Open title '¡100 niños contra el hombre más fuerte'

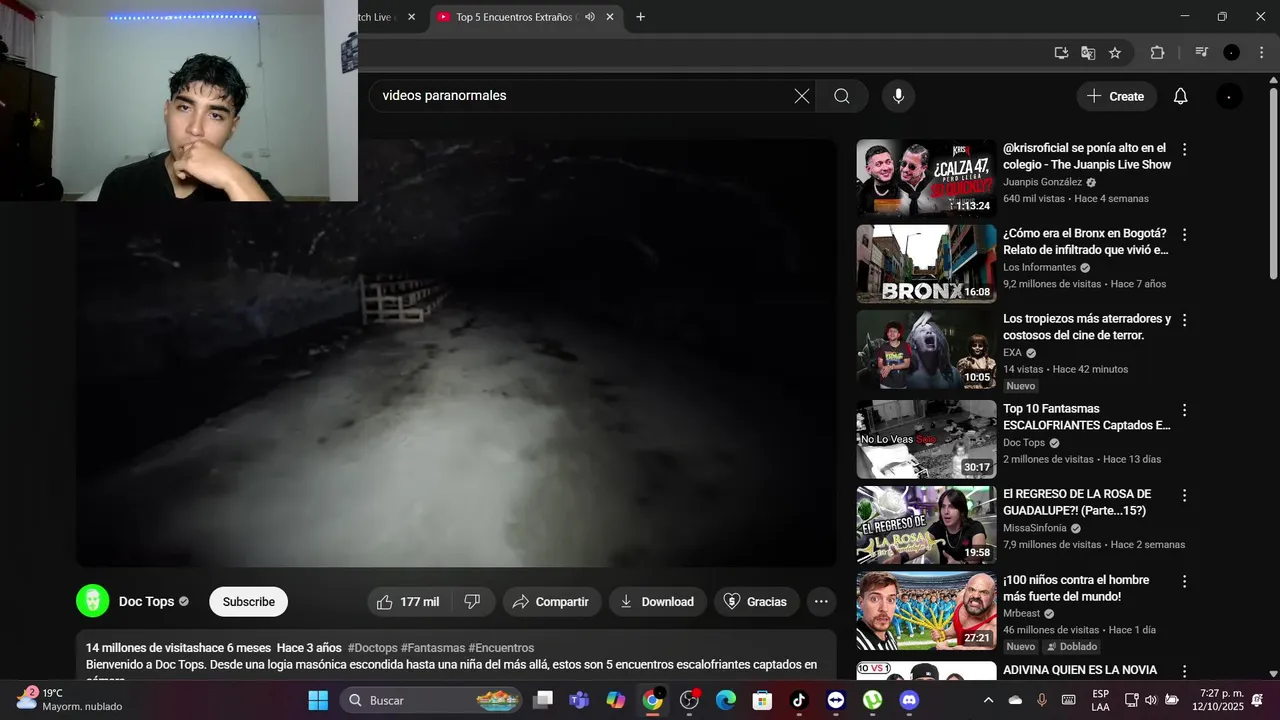(1076, 588)
